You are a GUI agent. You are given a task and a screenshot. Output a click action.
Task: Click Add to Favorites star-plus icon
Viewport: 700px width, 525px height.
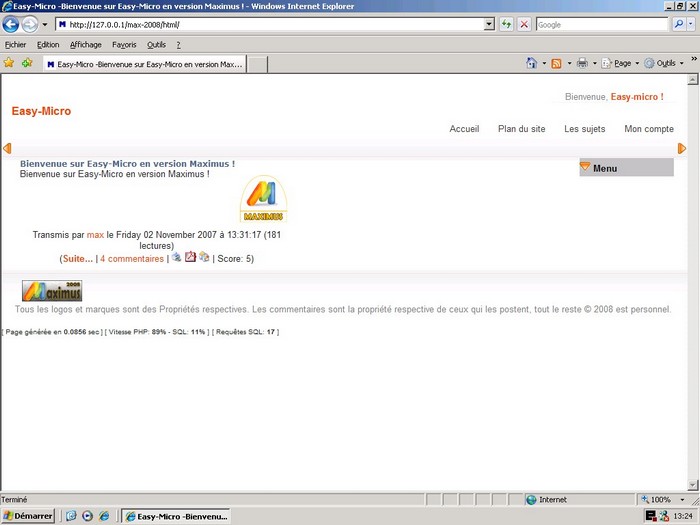click(27, 63)
